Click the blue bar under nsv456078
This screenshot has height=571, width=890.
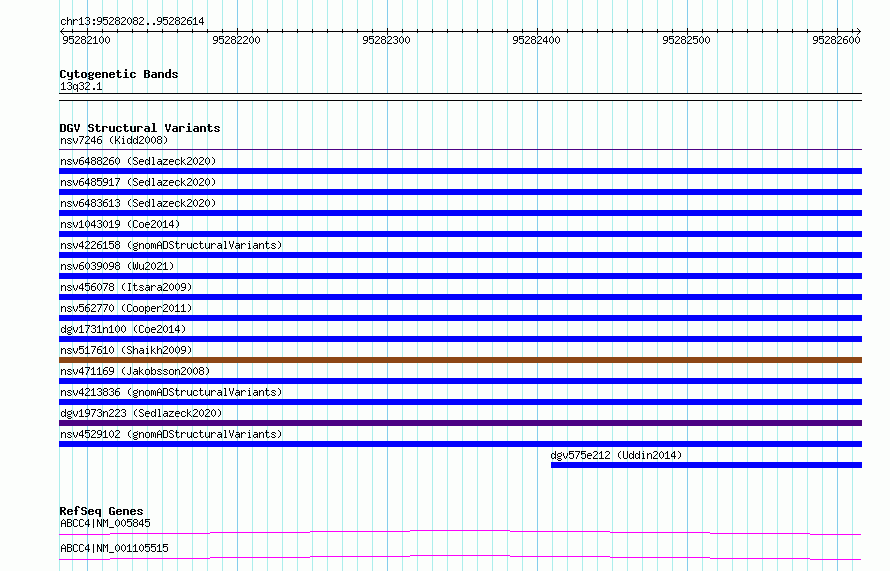pos(460,297)
